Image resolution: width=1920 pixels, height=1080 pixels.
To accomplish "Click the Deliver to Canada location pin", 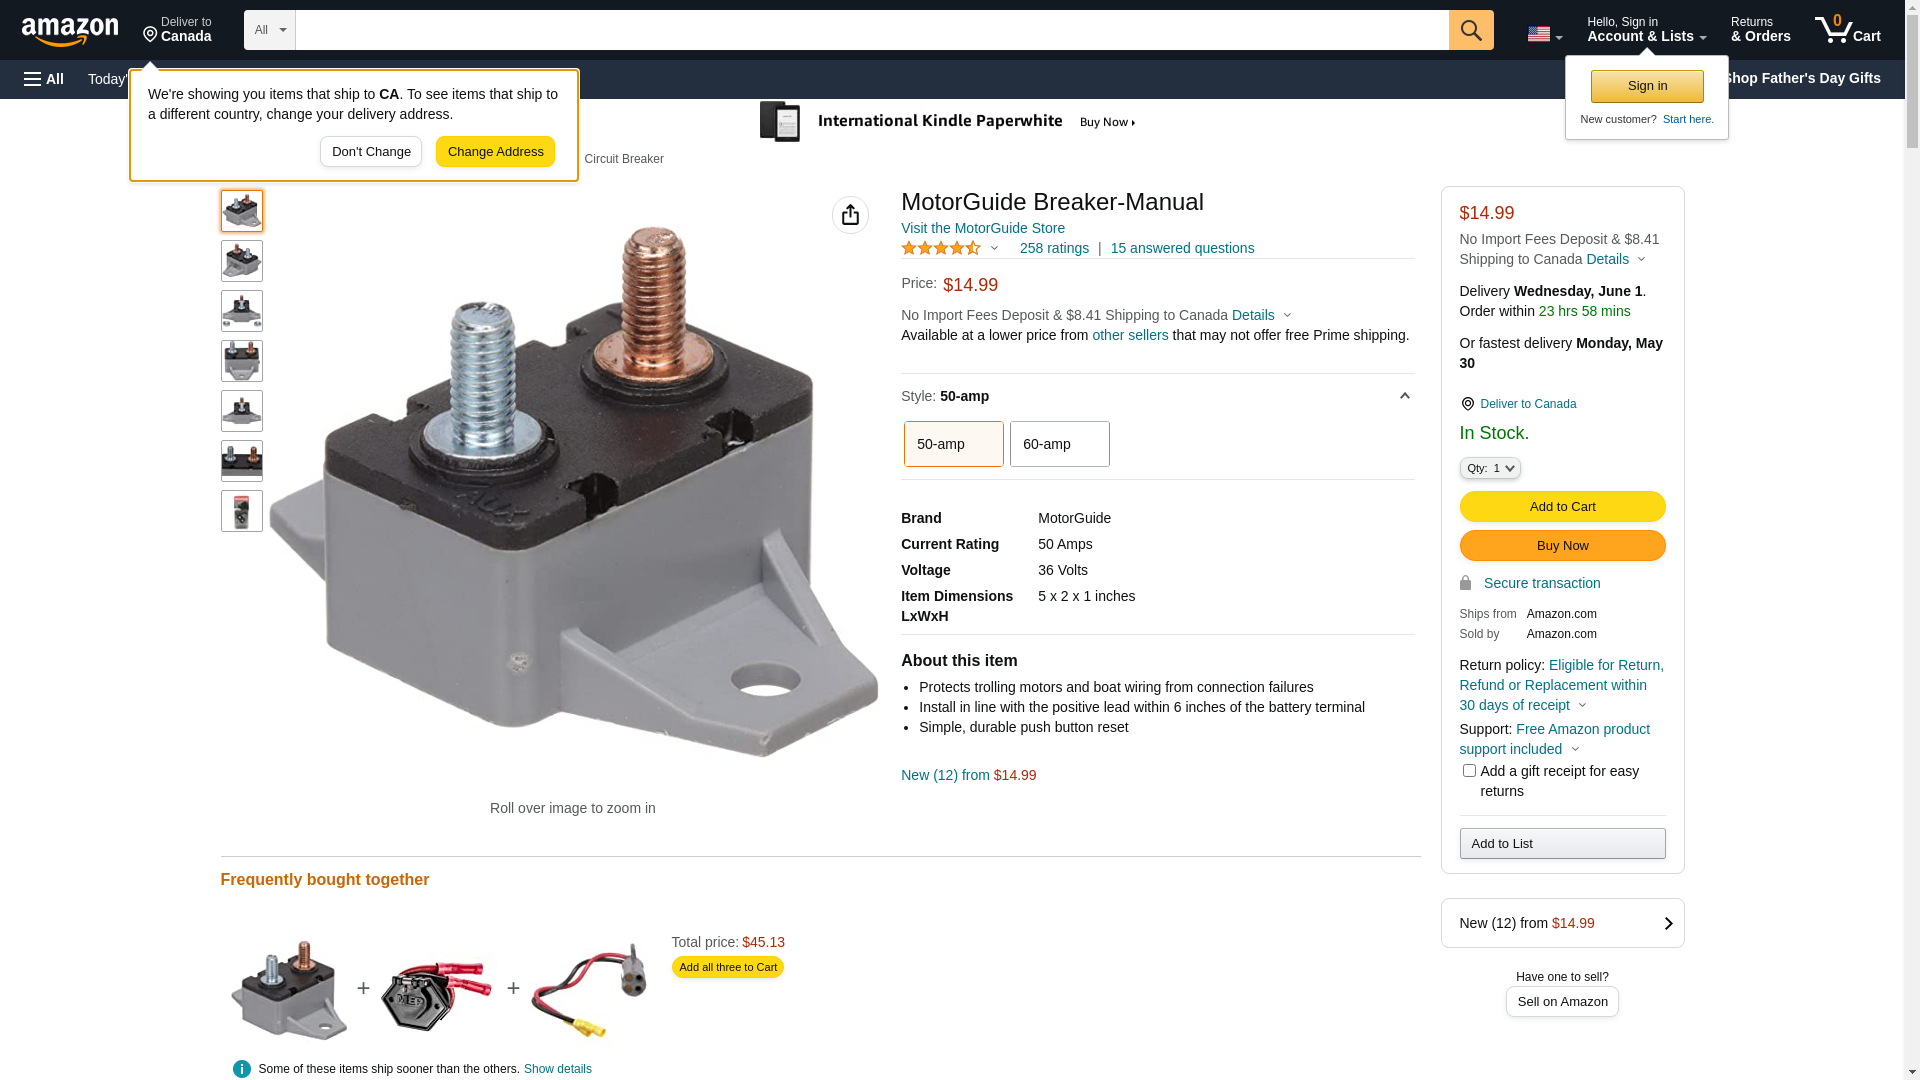I will coord(1467,404).
